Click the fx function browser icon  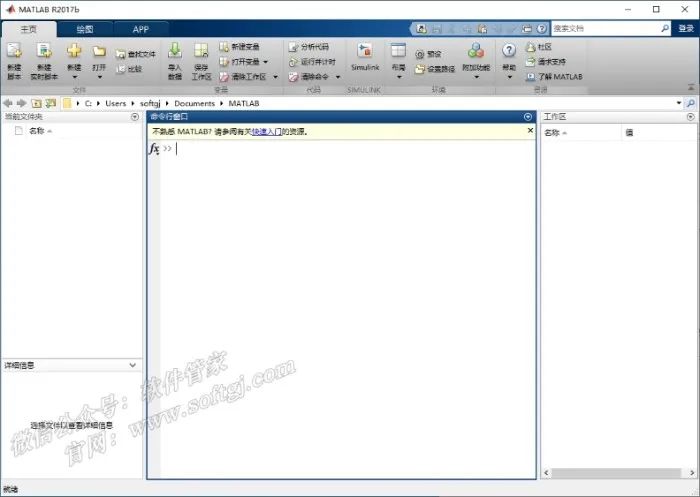coord(154,148)
